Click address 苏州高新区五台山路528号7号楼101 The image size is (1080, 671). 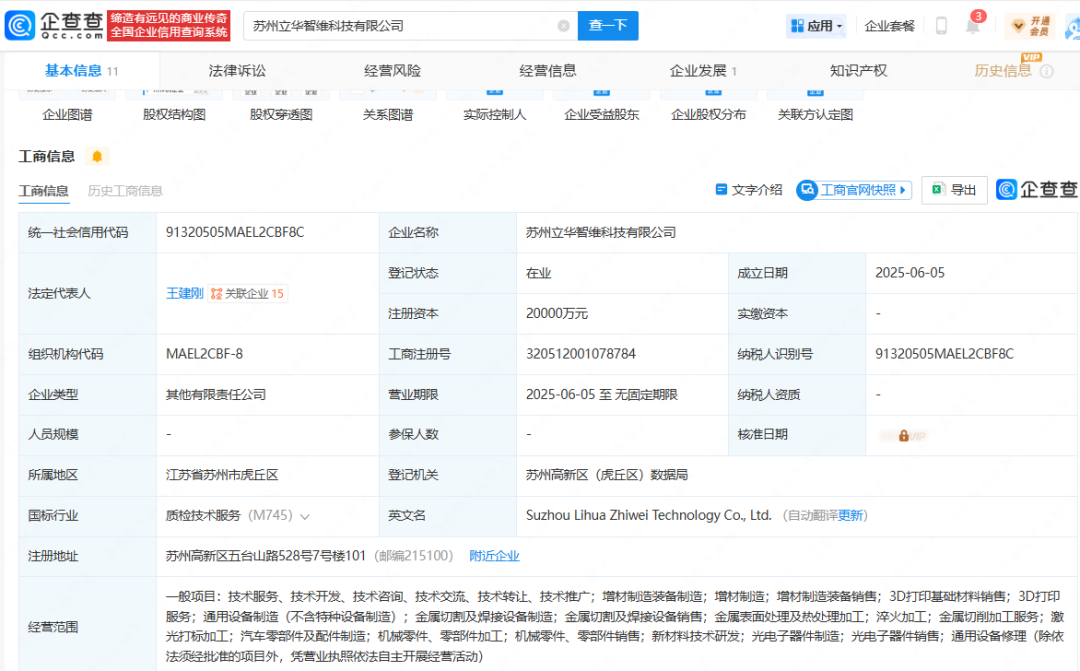[265, 556]
